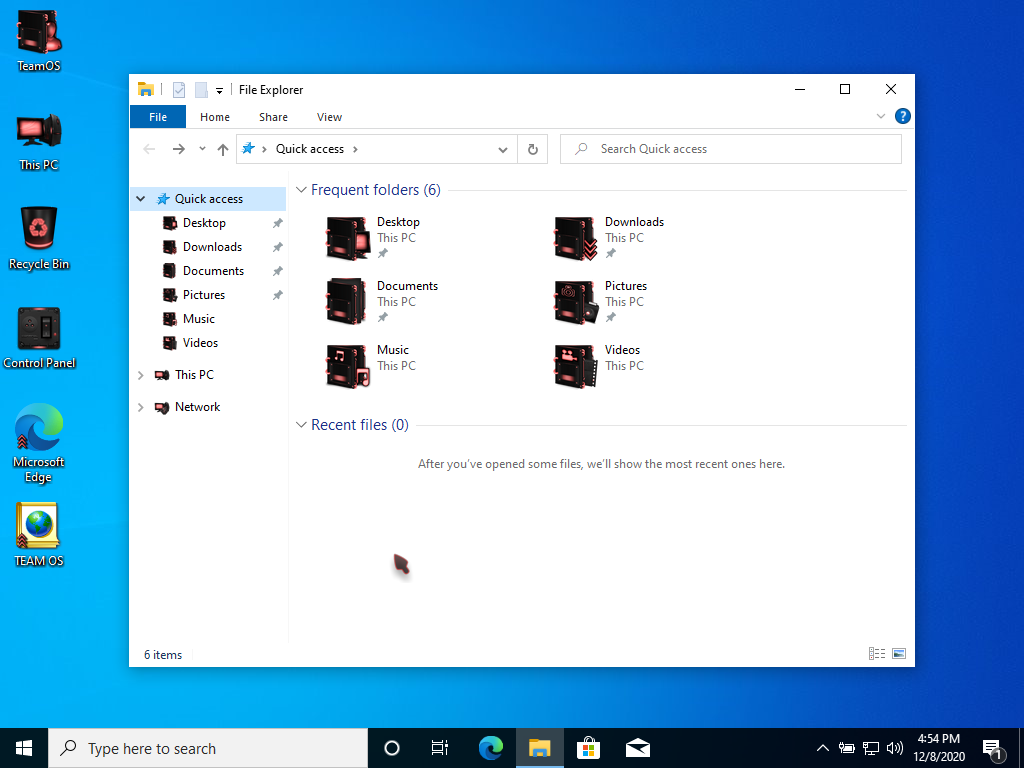Screen dimensions: 1024x768
Task: Select the Recycle Bin desktop icon
Action: point(39,238)
